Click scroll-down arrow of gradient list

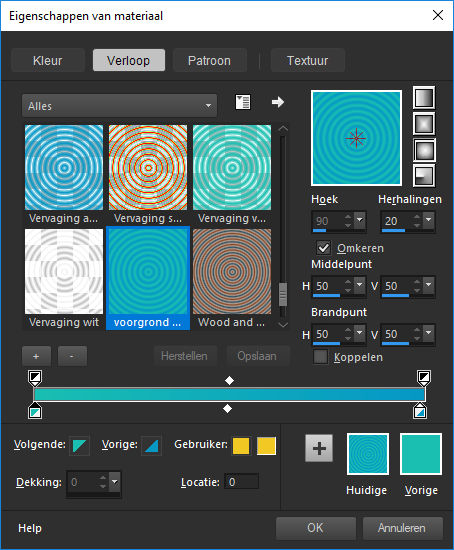pyautogui.click(x=283, y=325)
